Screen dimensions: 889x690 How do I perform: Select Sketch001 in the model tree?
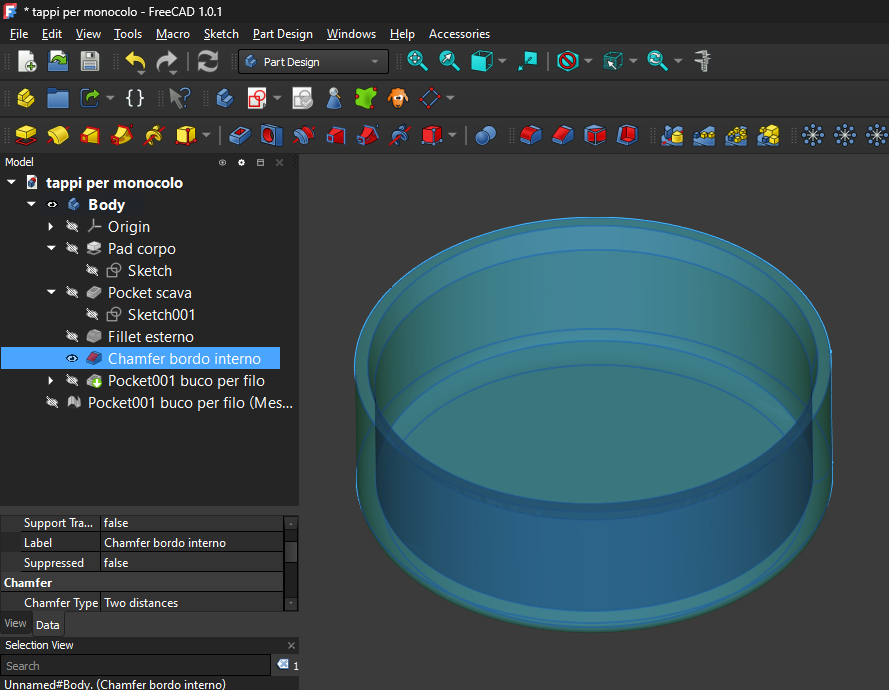(x=161, y=315)
